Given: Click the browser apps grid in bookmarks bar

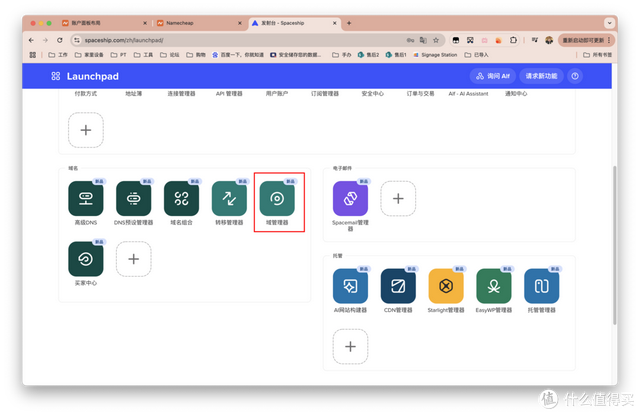Looking at the screenshot, I should (33, 55).
